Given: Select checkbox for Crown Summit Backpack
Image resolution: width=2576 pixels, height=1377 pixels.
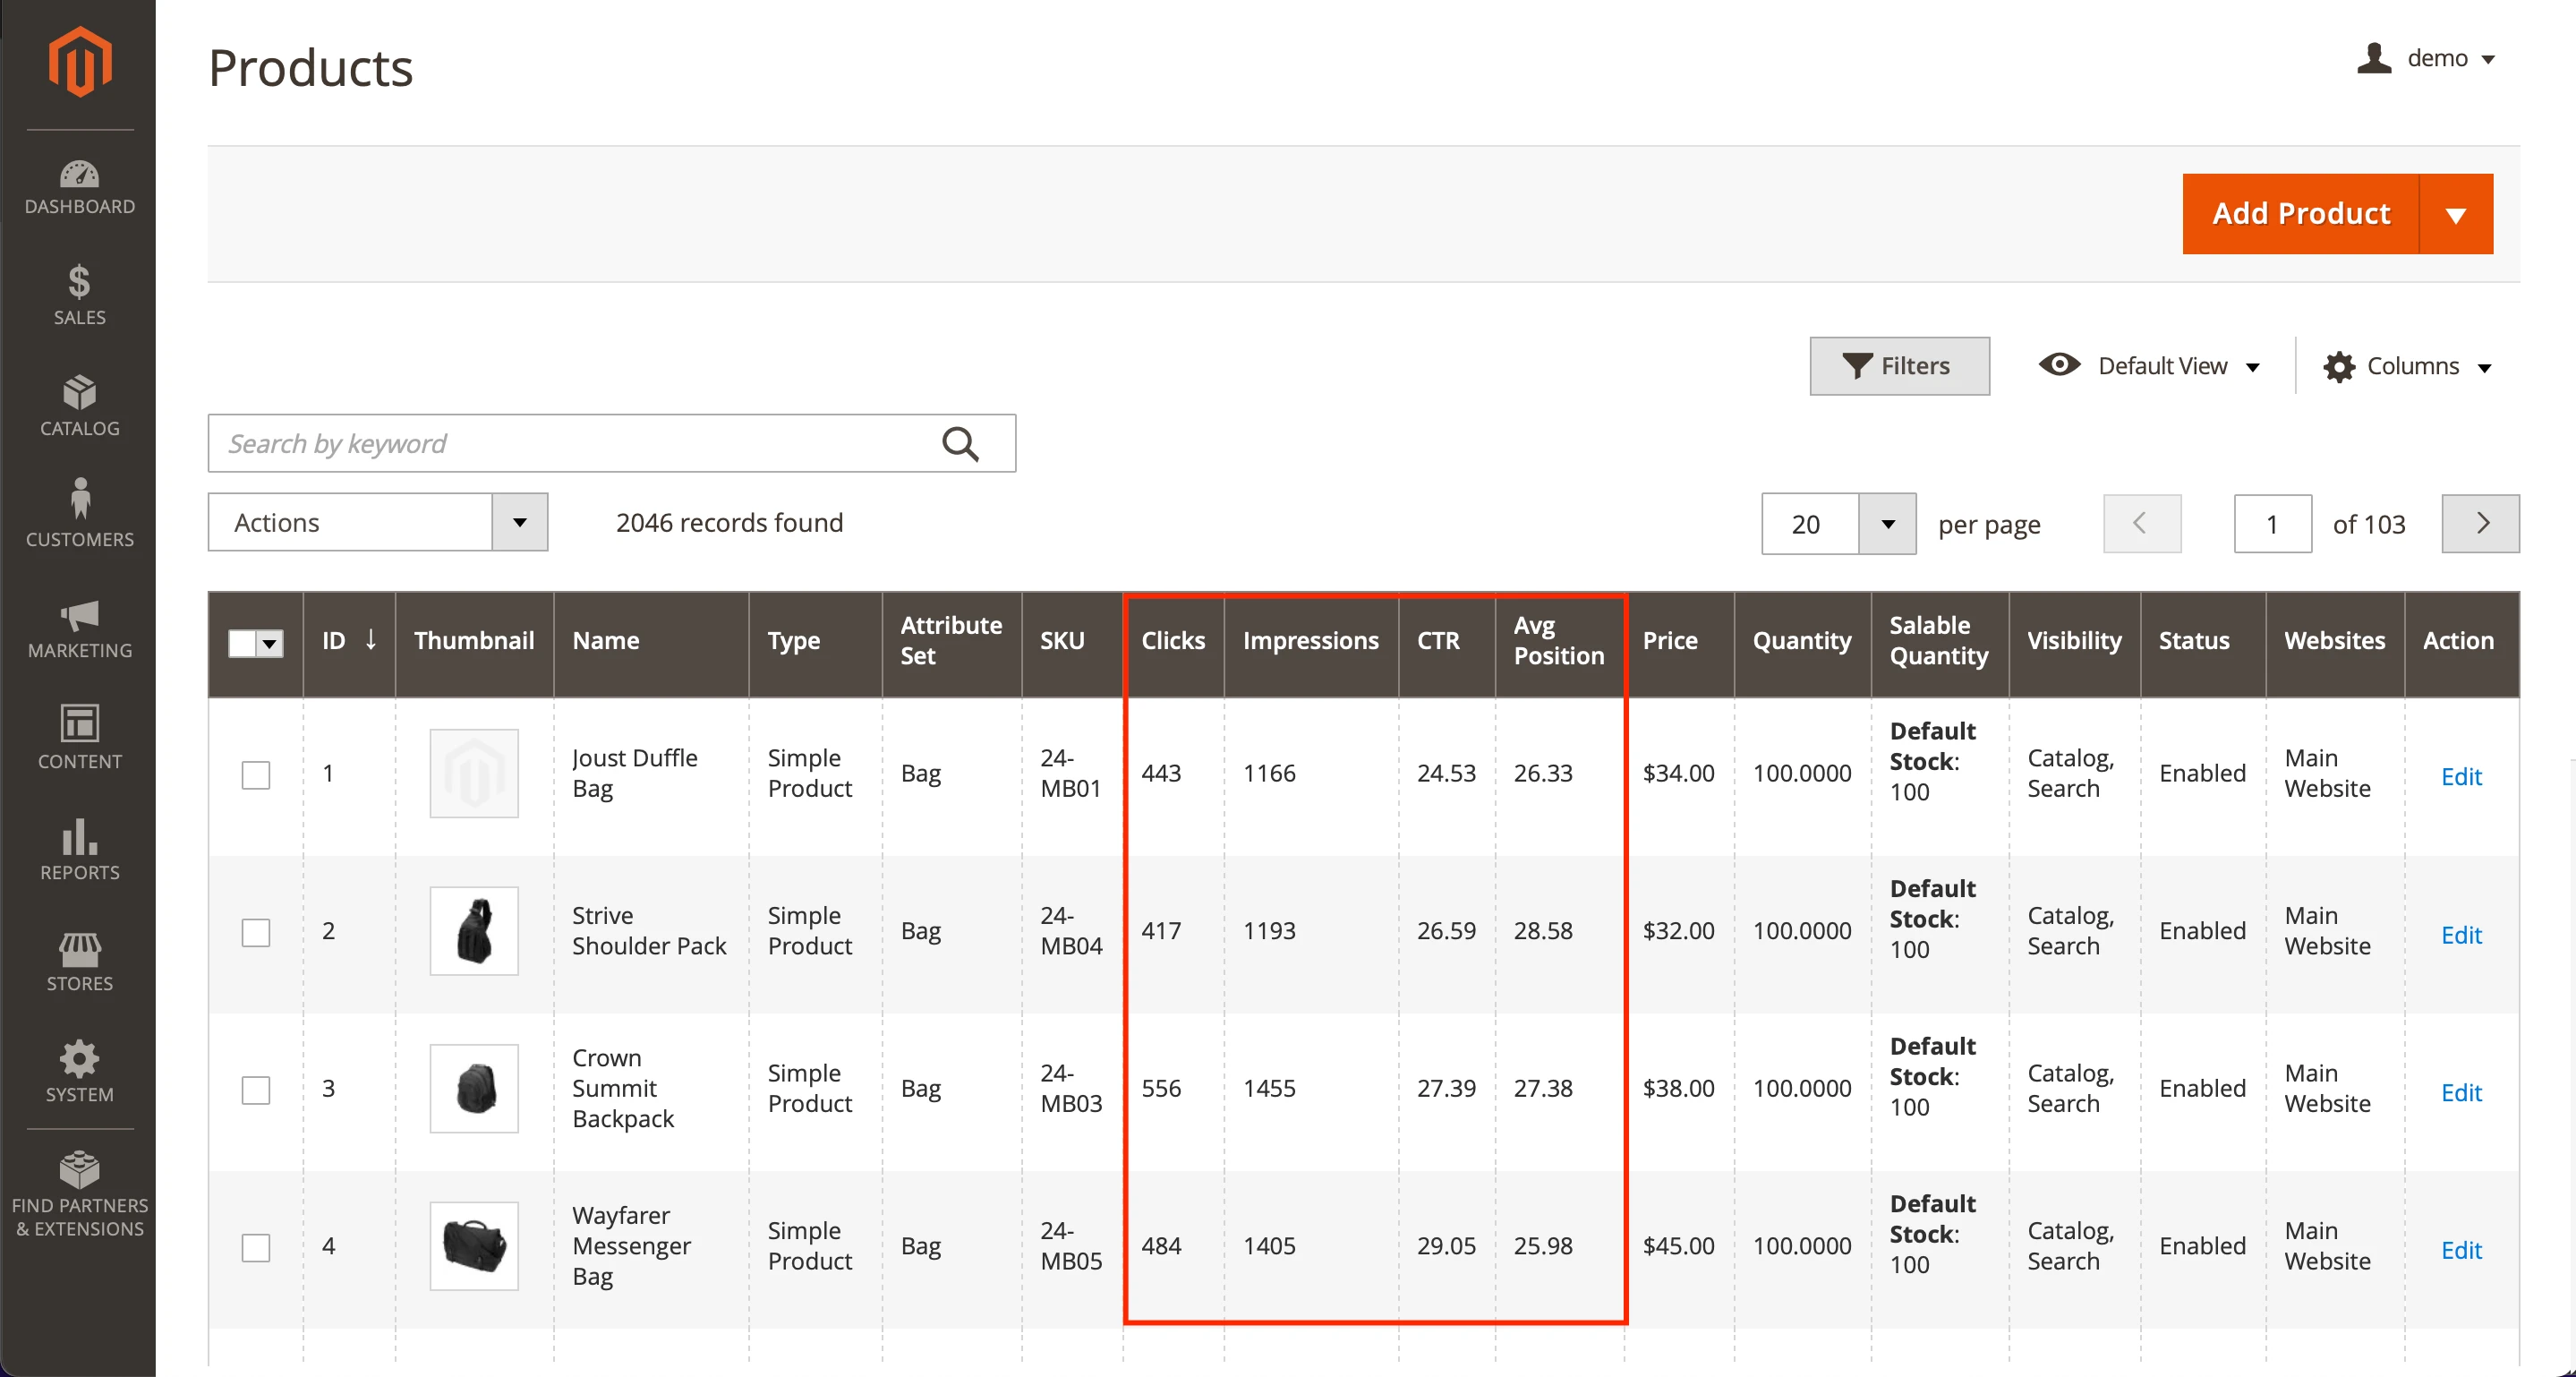Looking at the screenshot, I should click(256, 1090).
